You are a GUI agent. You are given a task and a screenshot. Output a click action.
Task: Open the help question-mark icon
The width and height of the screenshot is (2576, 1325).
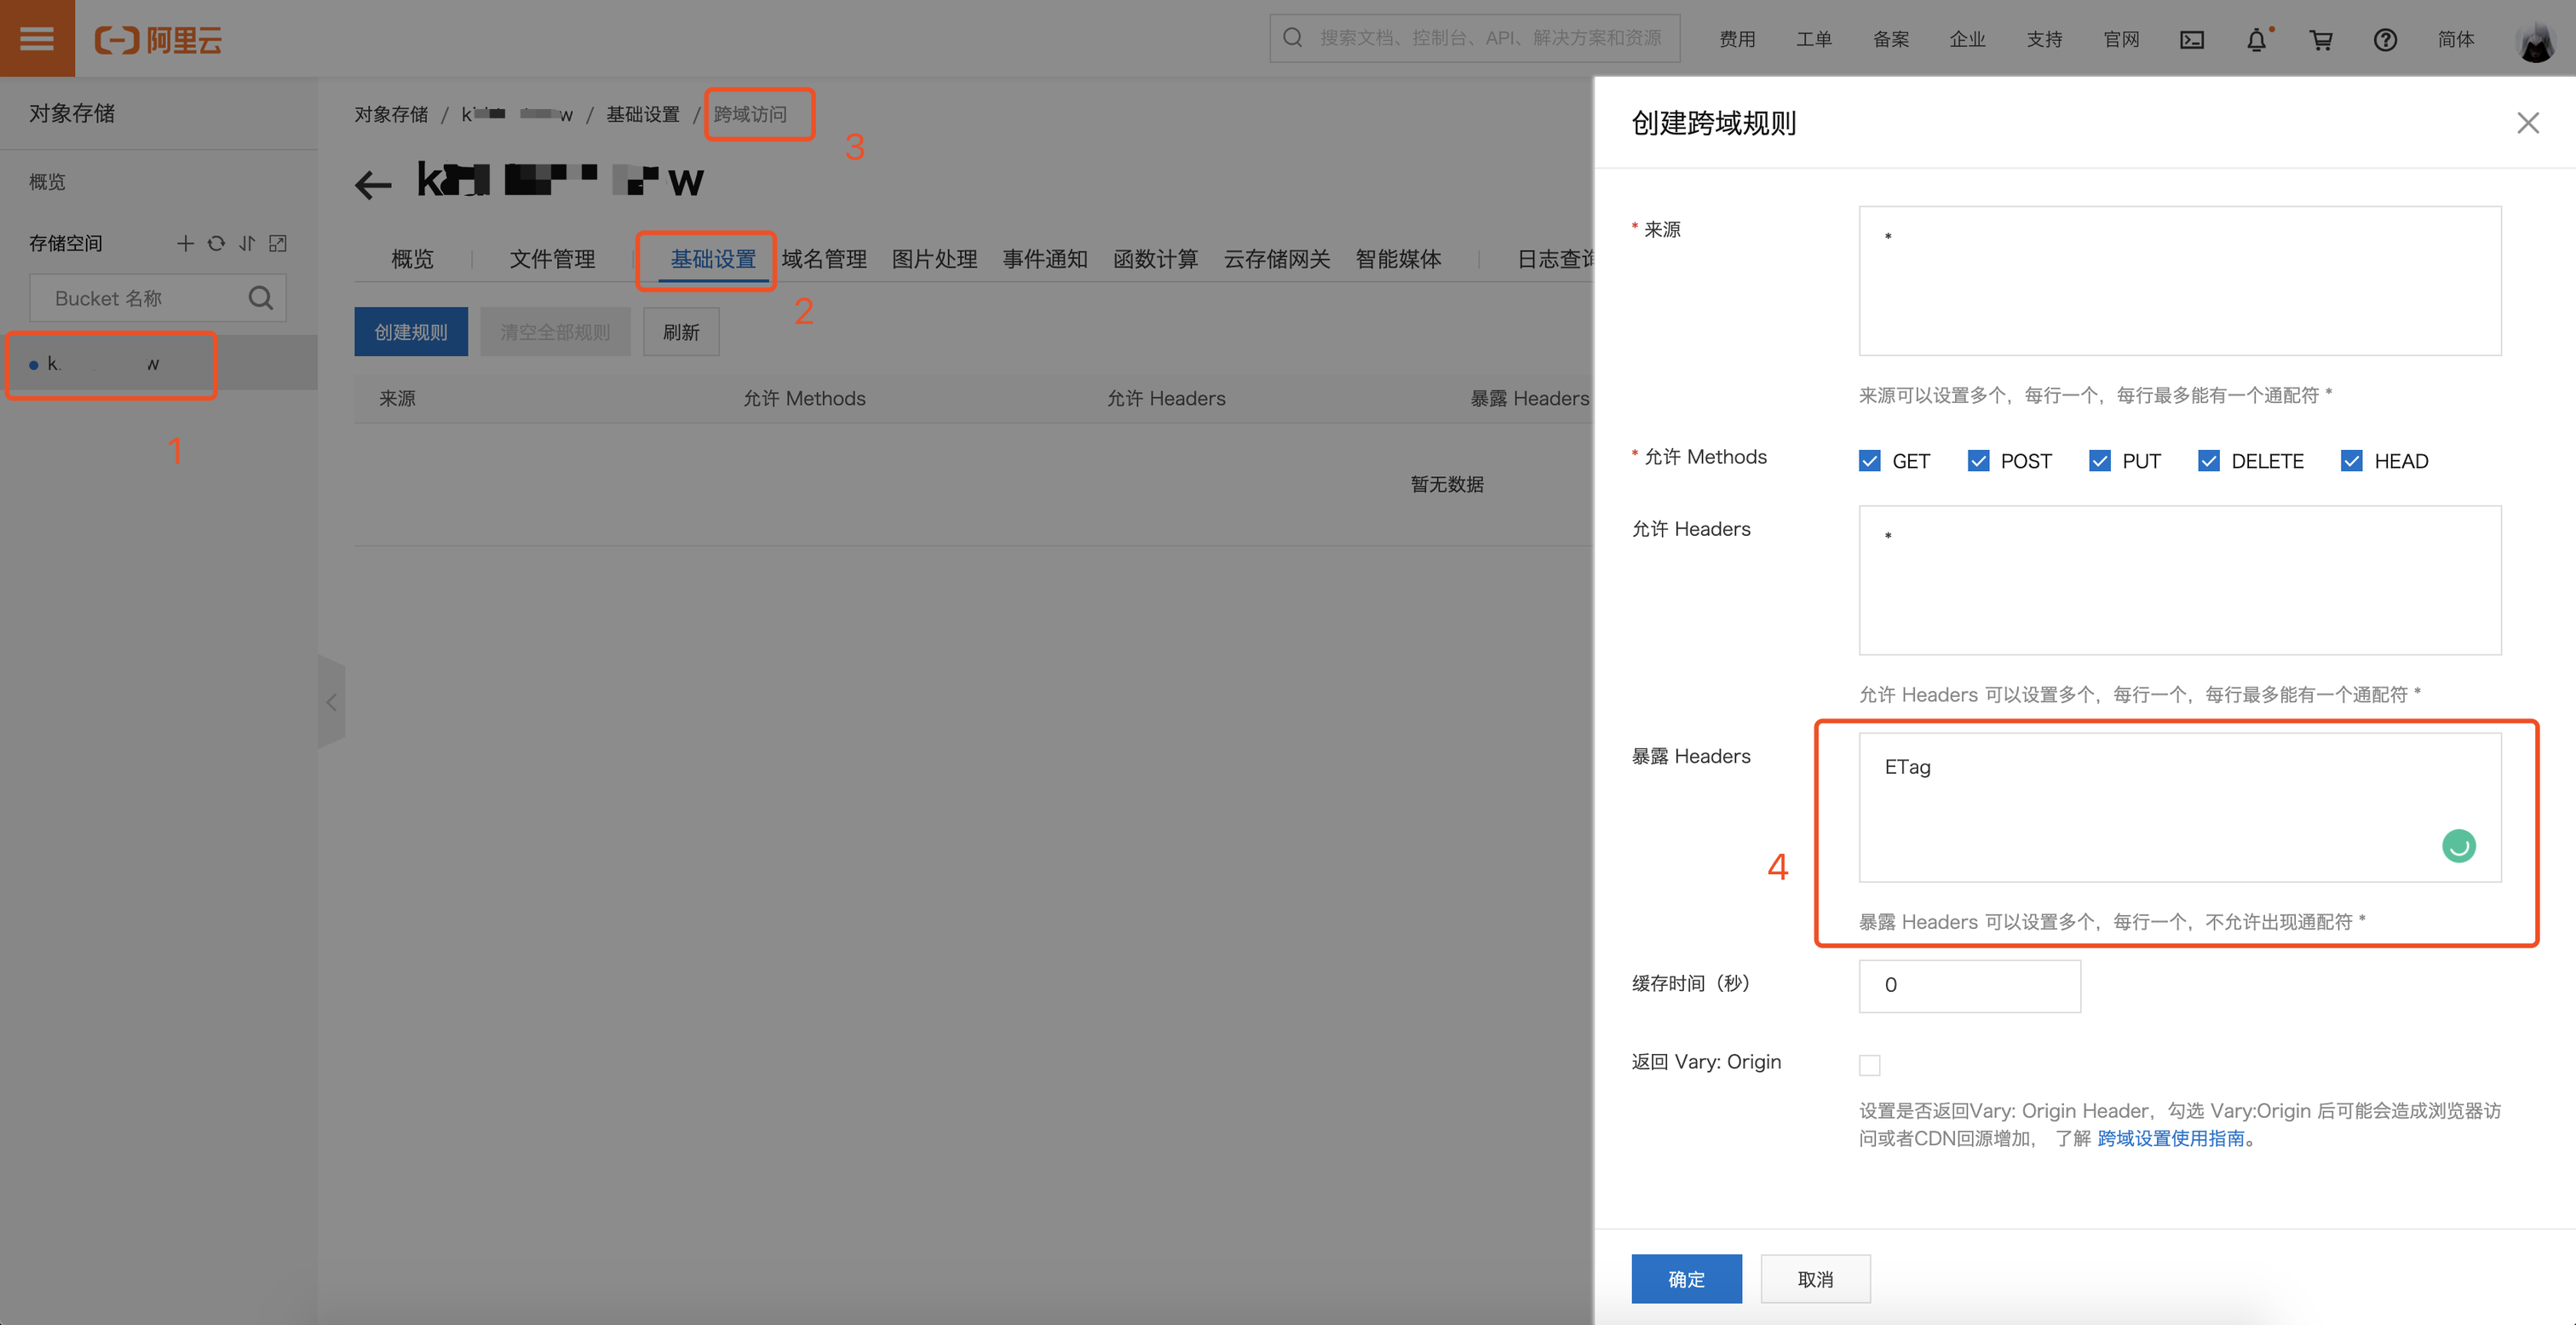click(2385, 39)
